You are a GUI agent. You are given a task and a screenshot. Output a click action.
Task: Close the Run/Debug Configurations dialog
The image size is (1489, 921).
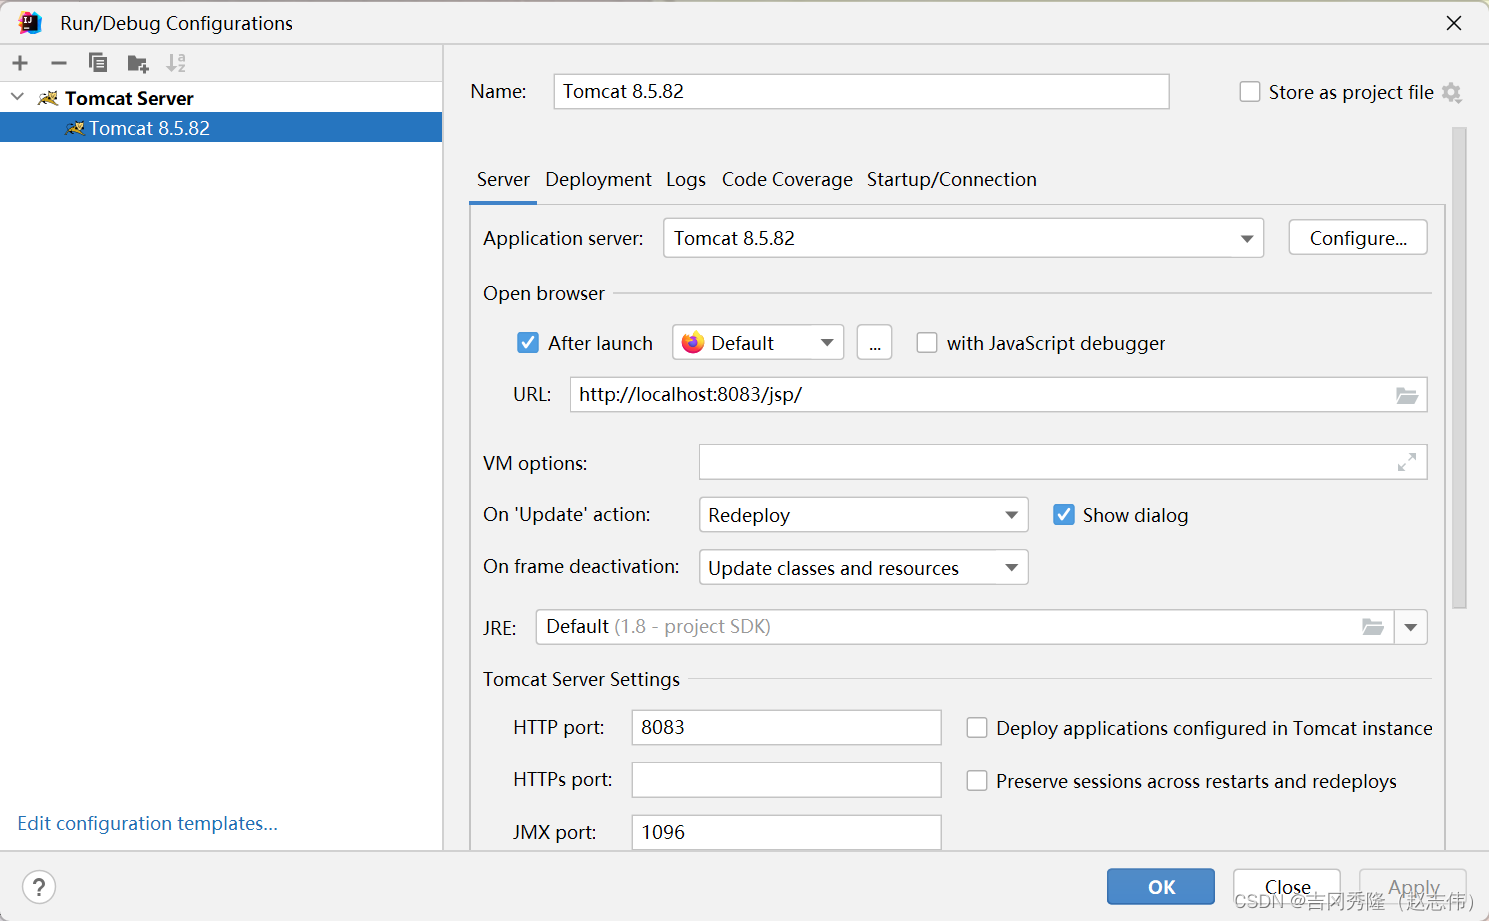[x=1454, y=23]
